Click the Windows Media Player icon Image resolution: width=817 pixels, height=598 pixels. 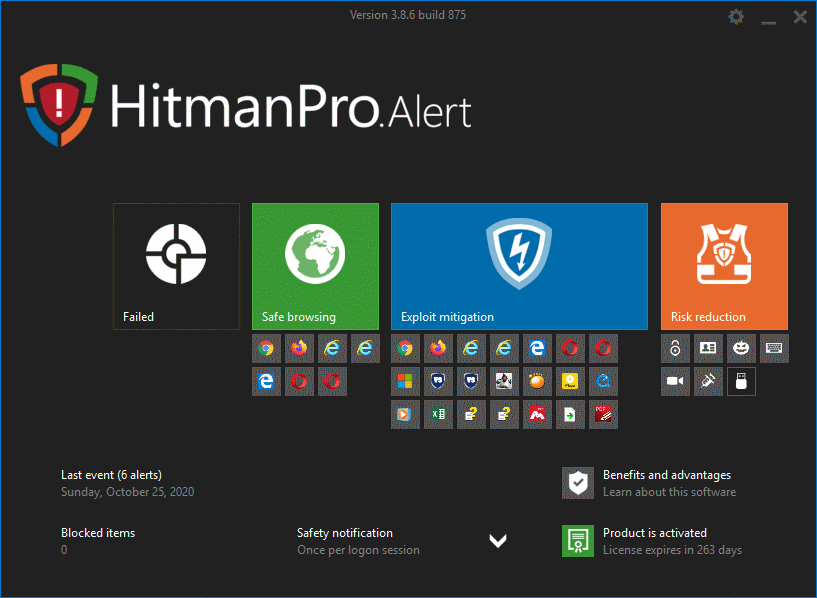[405, 415]
